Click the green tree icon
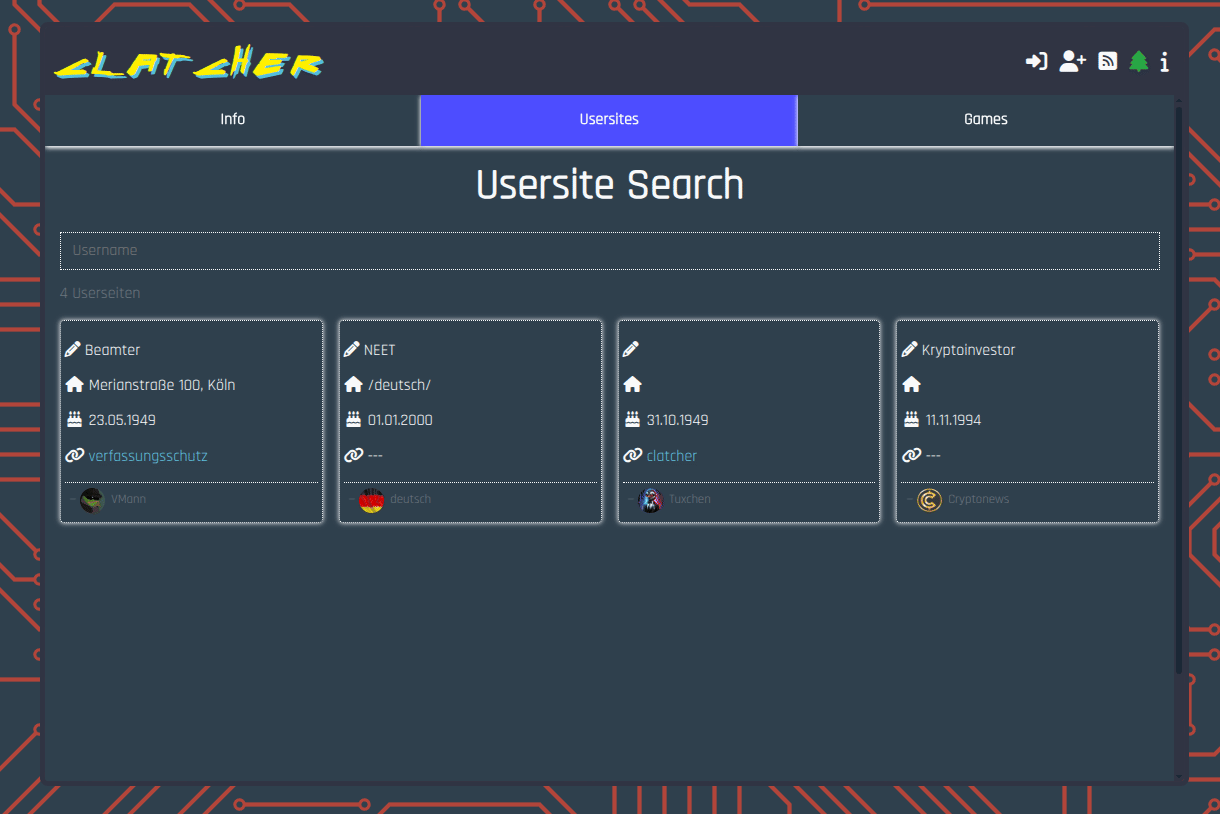Image resolution: width=1220 pixels, height=814 pixels. 1138,62
